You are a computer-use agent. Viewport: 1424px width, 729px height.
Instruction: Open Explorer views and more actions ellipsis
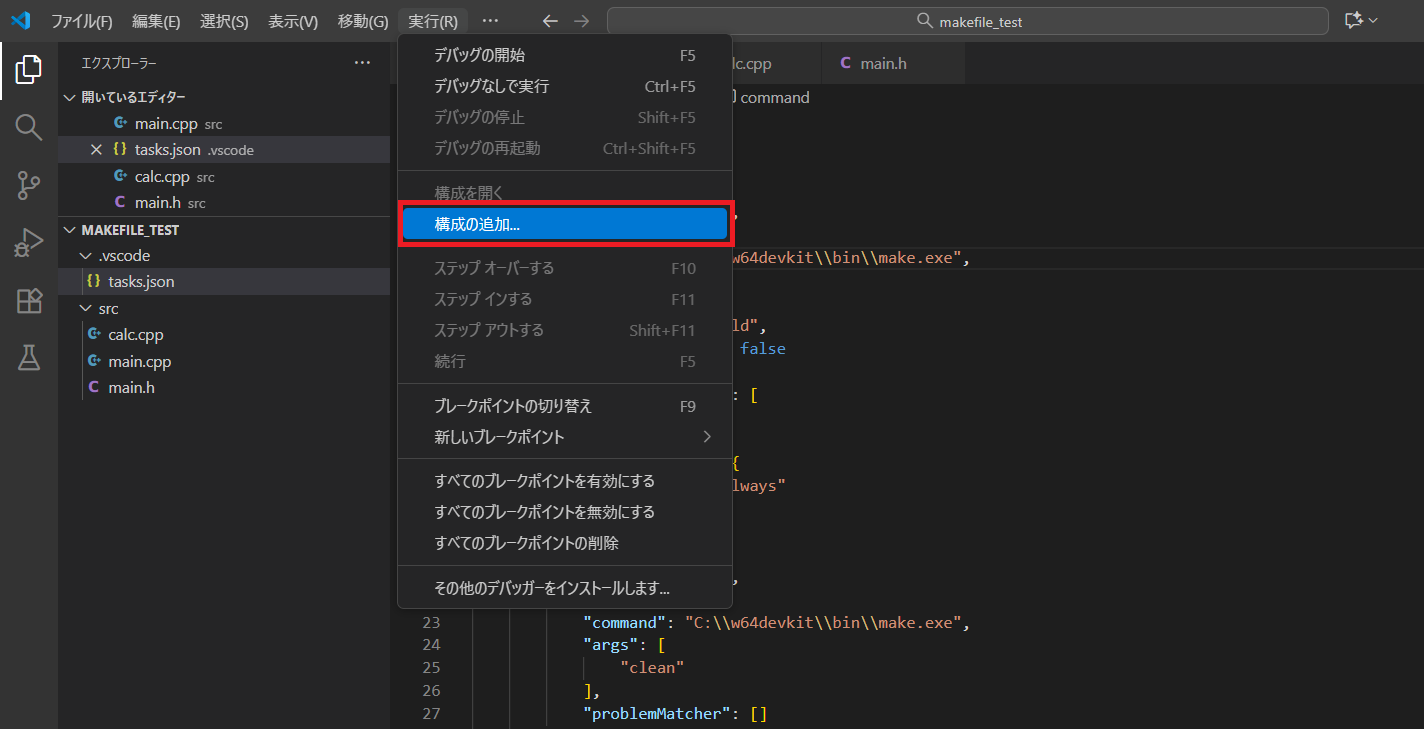click(x=362, y=62)
